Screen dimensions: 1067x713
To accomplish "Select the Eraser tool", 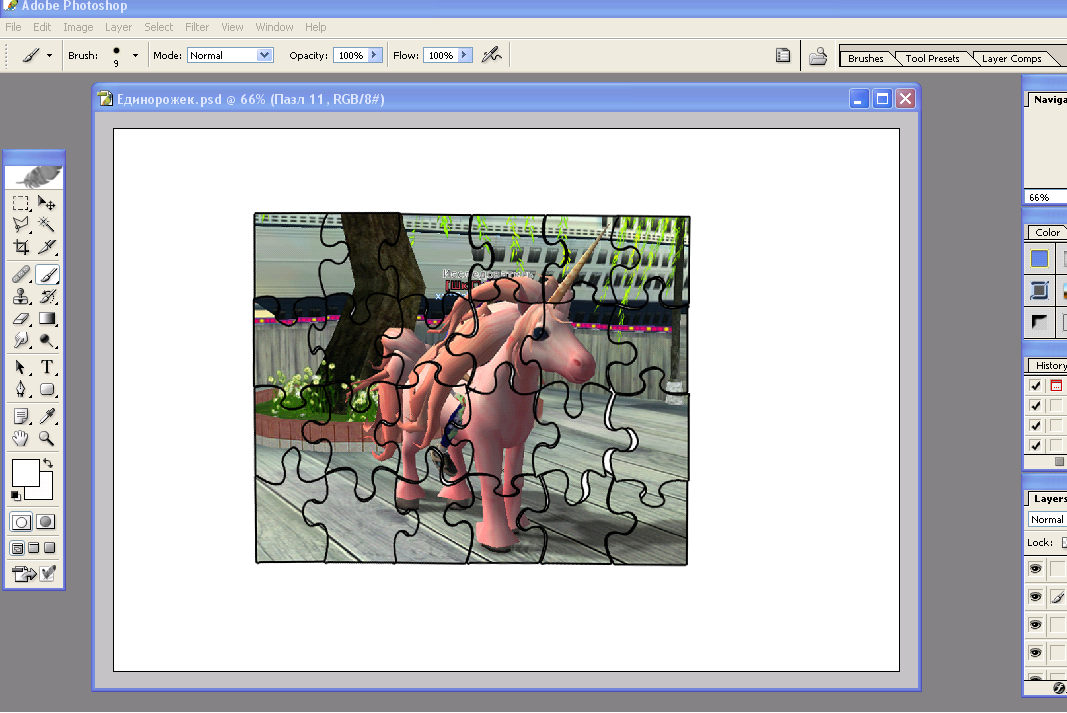I will click(x=21, y=318).
